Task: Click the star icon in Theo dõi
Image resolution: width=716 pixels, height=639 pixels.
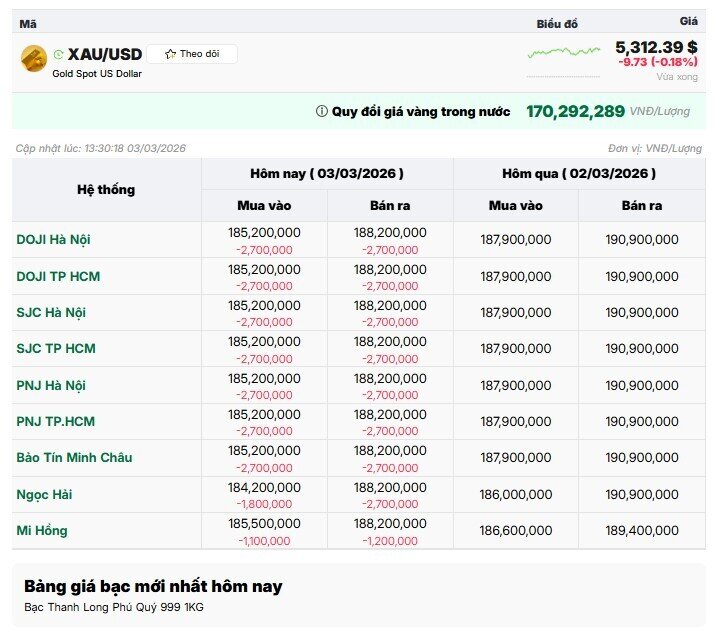Action: pyautogui.click(x=170, y=54)
